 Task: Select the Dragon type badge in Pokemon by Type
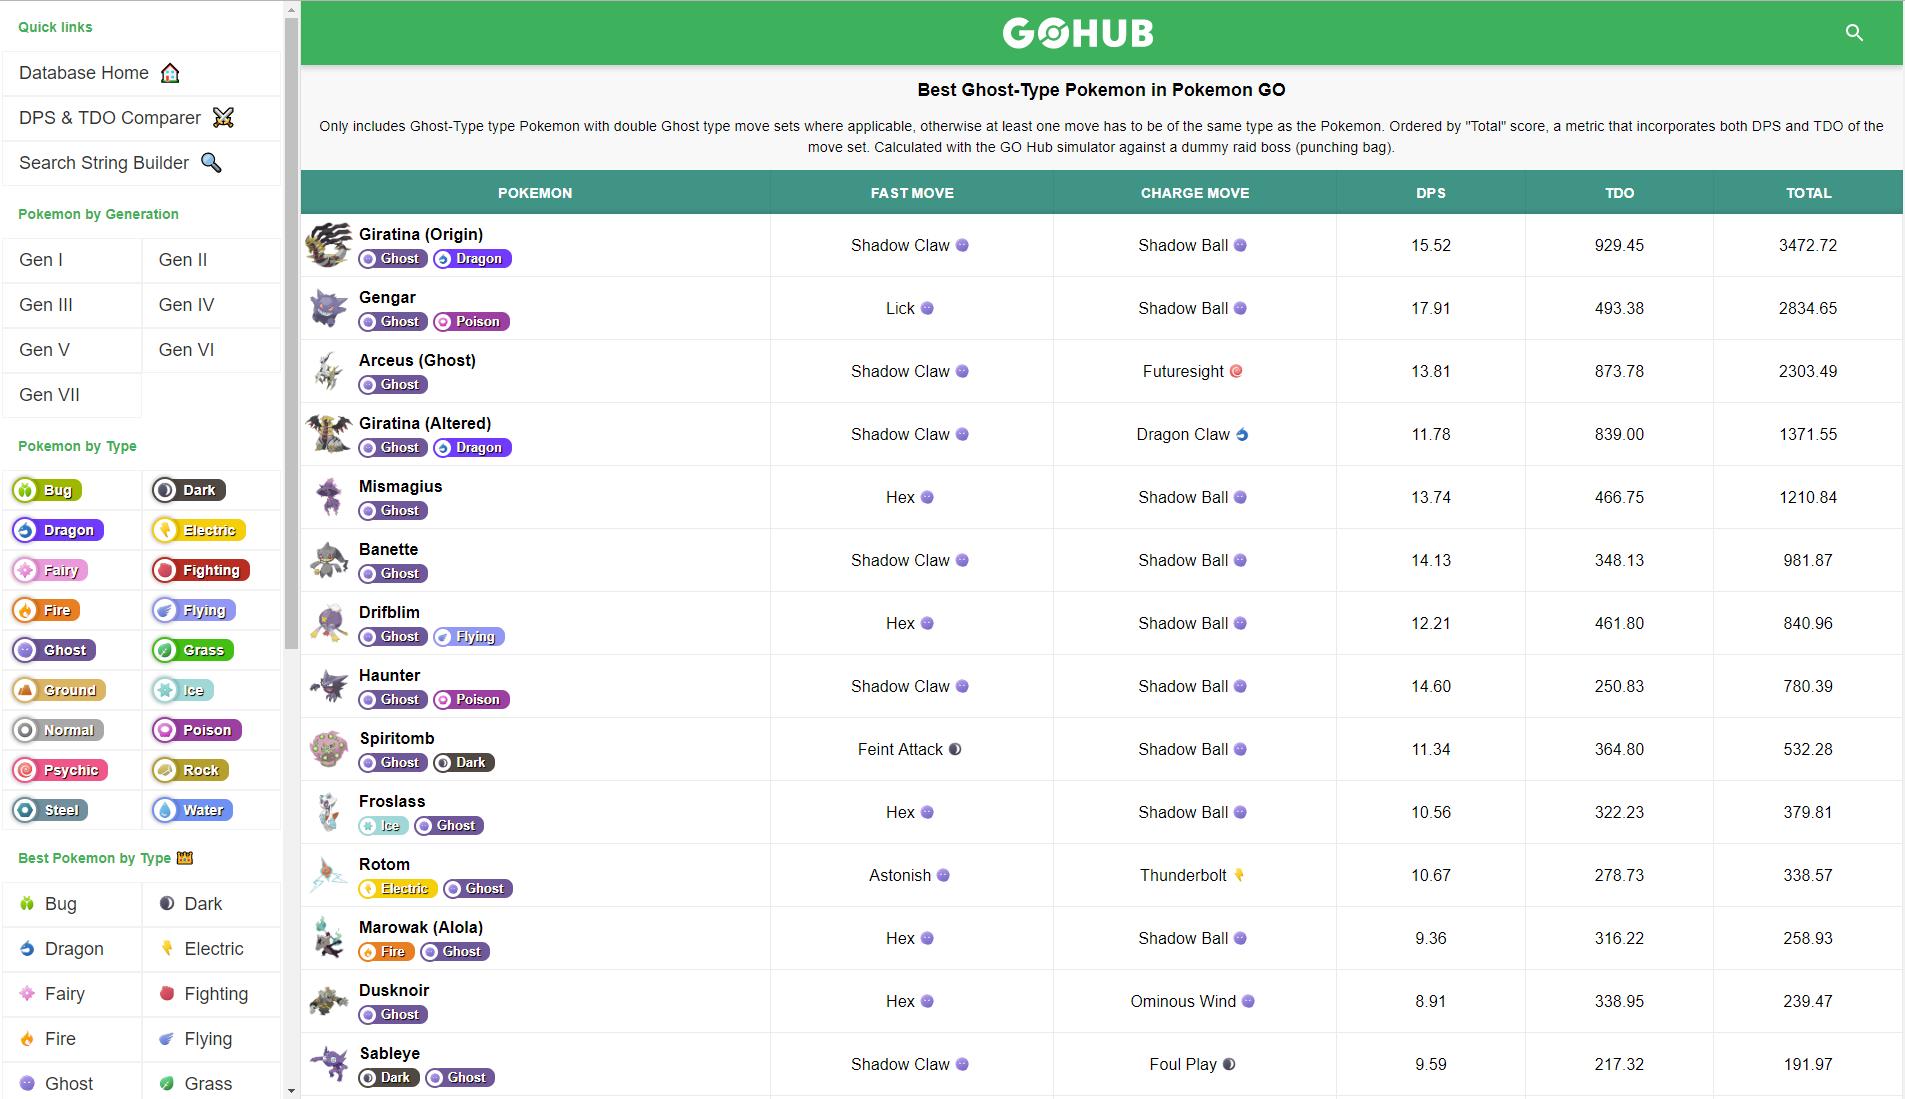click(x=57, y=530)
